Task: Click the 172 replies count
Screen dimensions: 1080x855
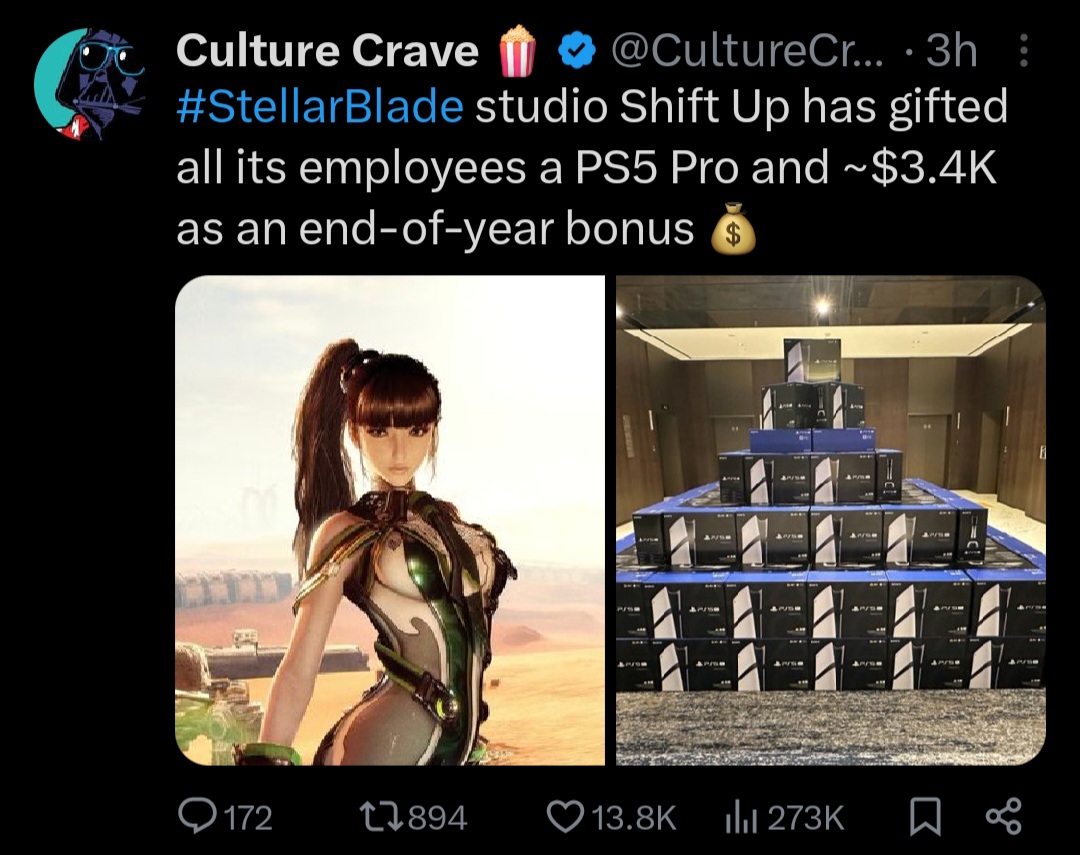Action: [249, 818]
